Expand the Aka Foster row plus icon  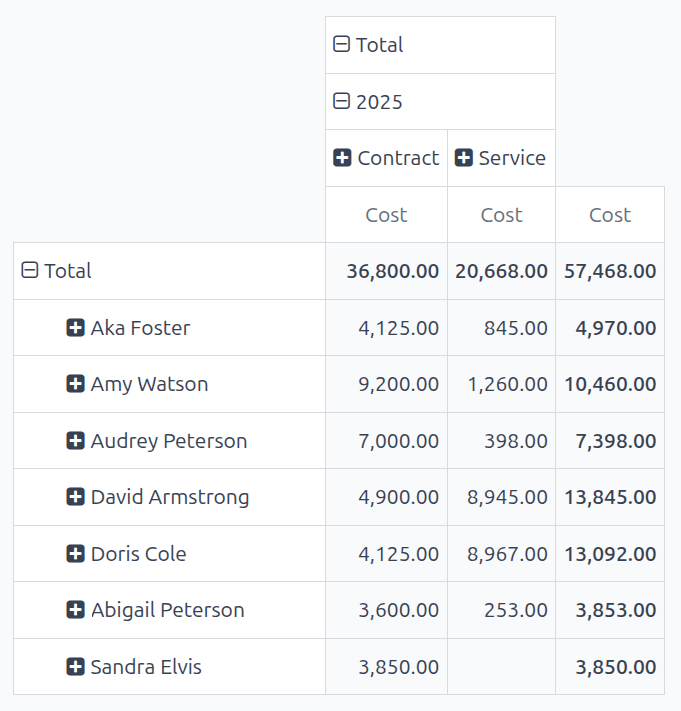pos(75,328)
